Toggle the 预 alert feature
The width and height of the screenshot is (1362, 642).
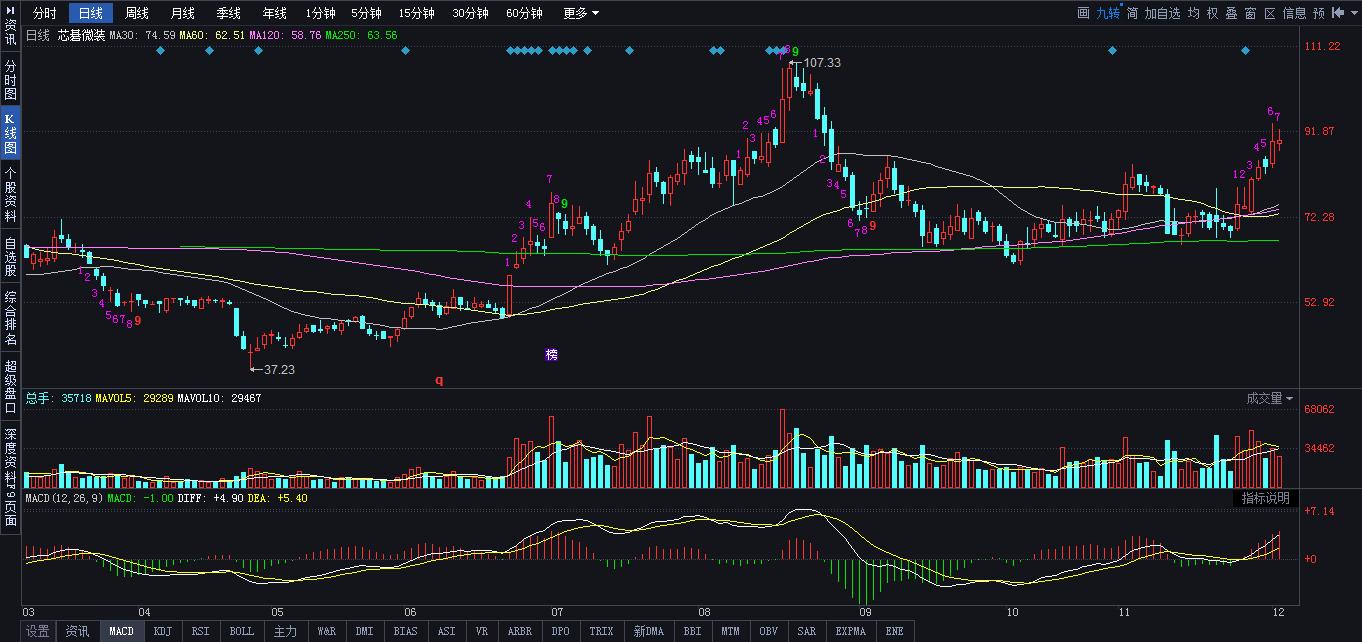1319,13
